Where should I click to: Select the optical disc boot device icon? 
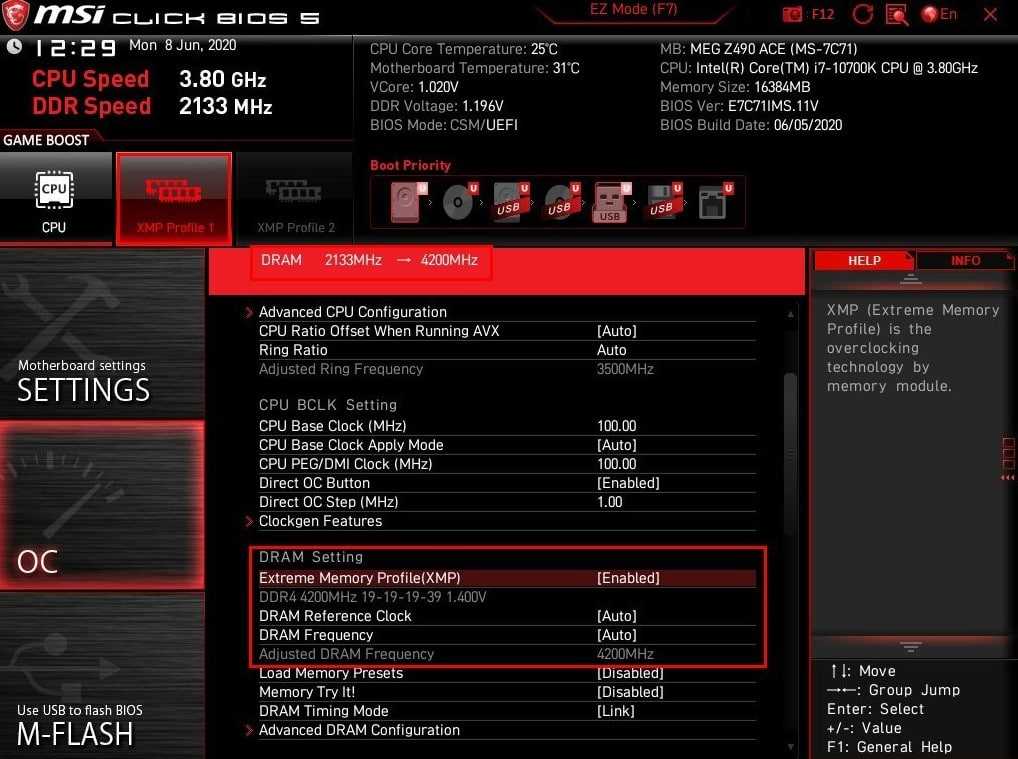tap(460, 201)
